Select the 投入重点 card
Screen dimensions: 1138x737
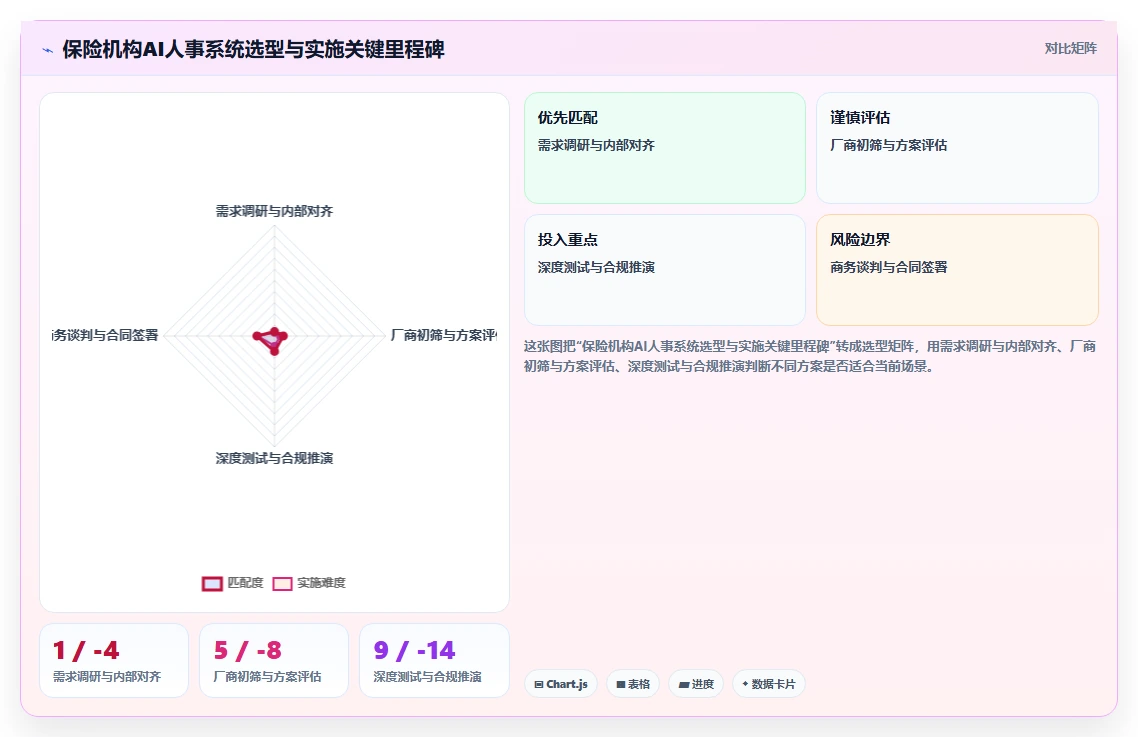click(665, 269)
